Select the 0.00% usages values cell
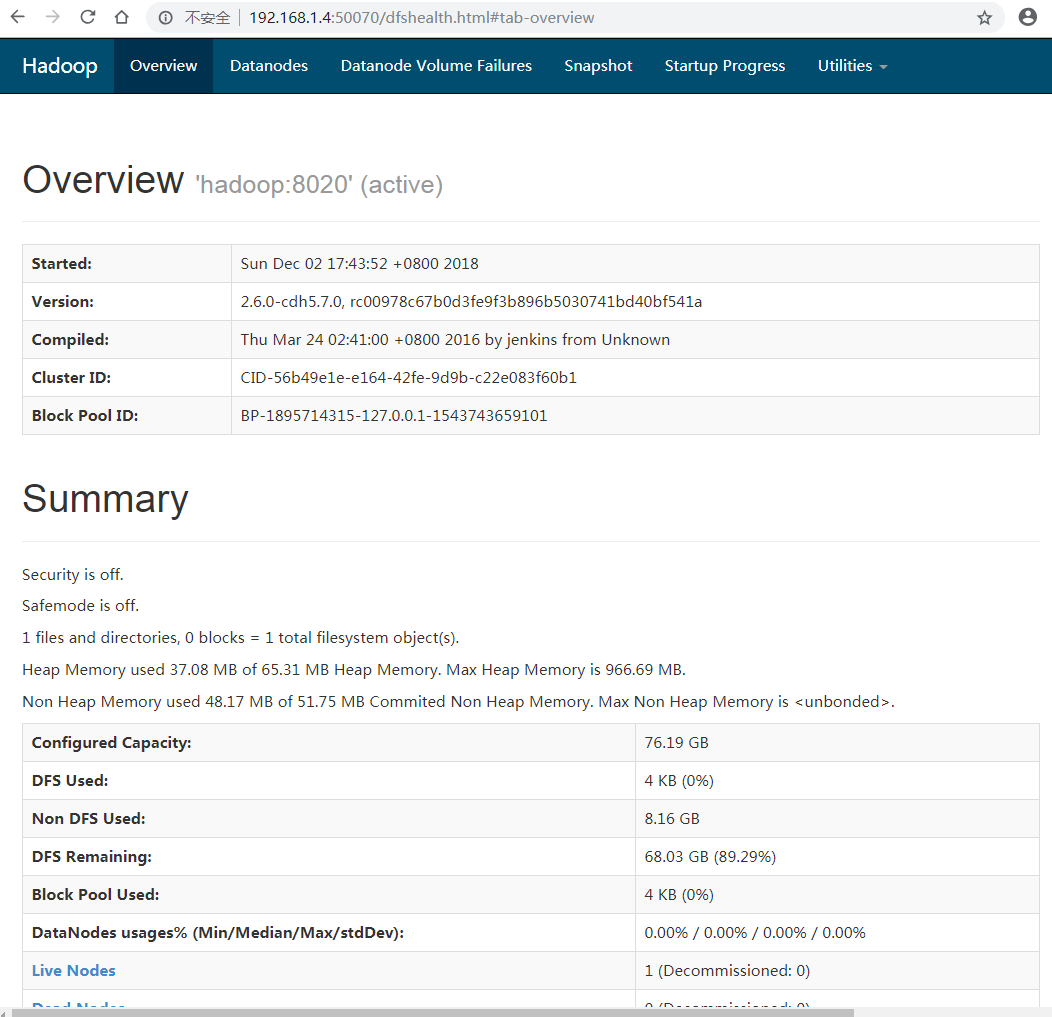 (x=837, y=933)
